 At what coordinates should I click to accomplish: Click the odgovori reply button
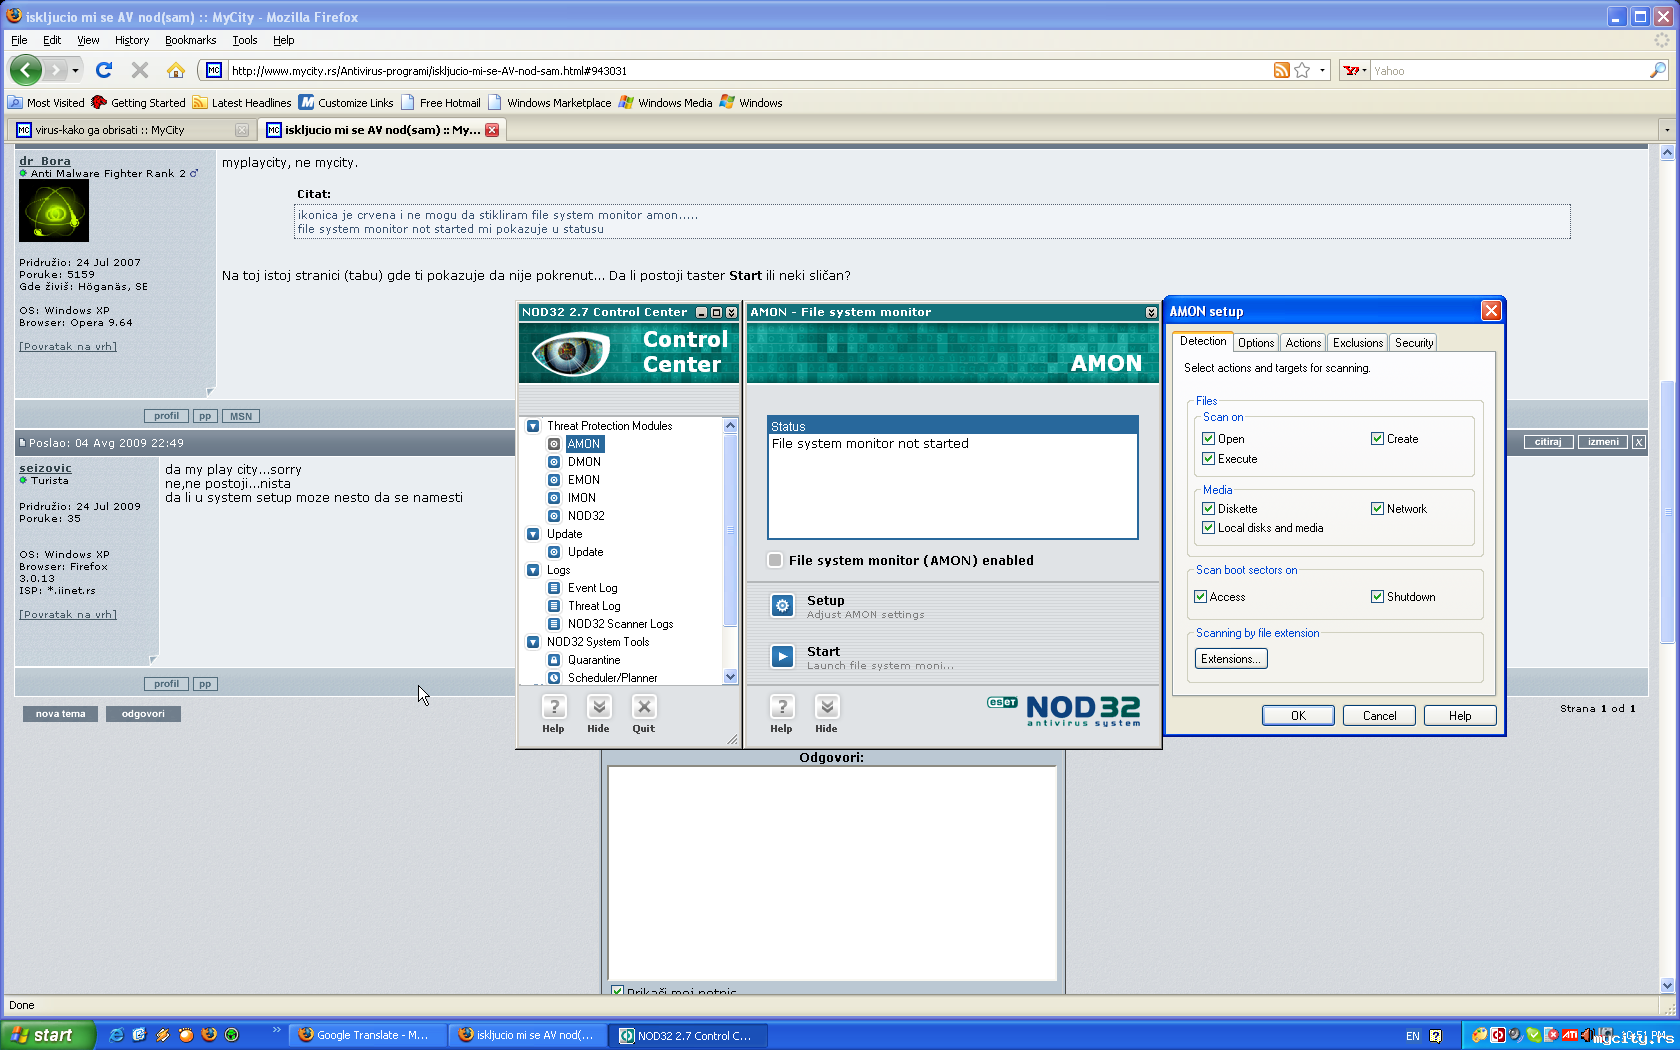point(143,714)
